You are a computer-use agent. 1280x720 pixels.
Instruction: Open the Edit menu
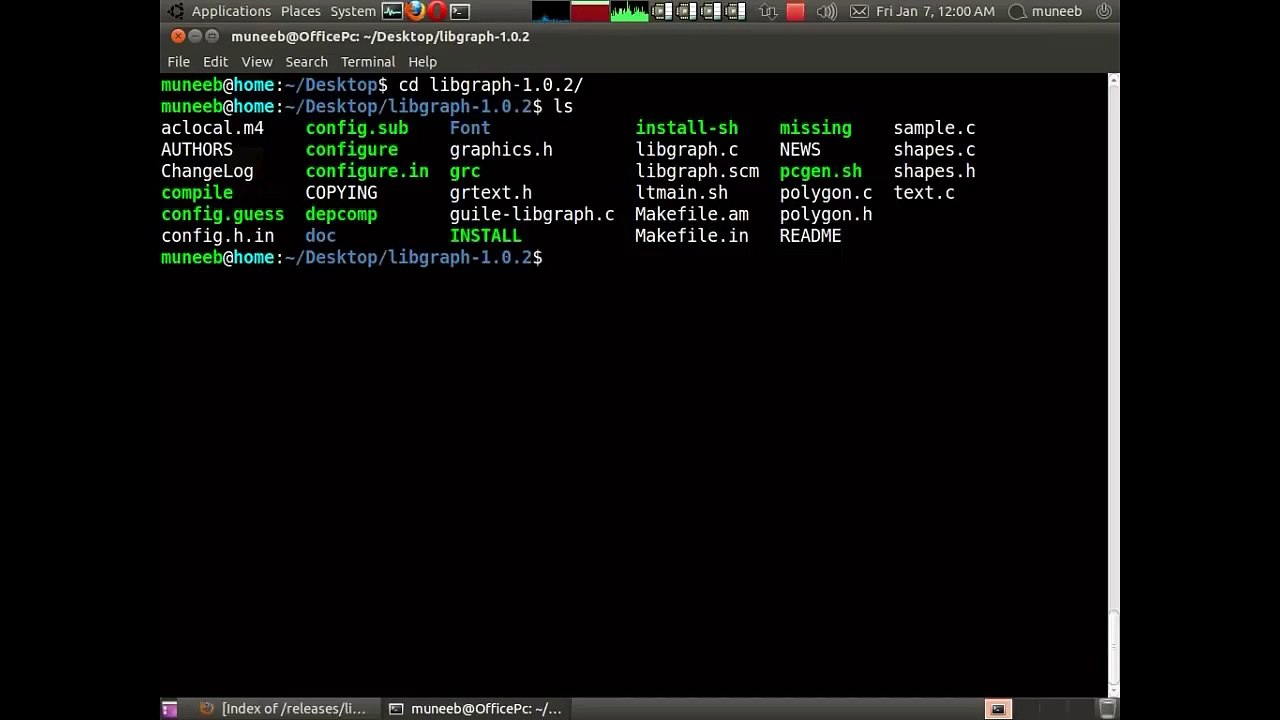215,61
